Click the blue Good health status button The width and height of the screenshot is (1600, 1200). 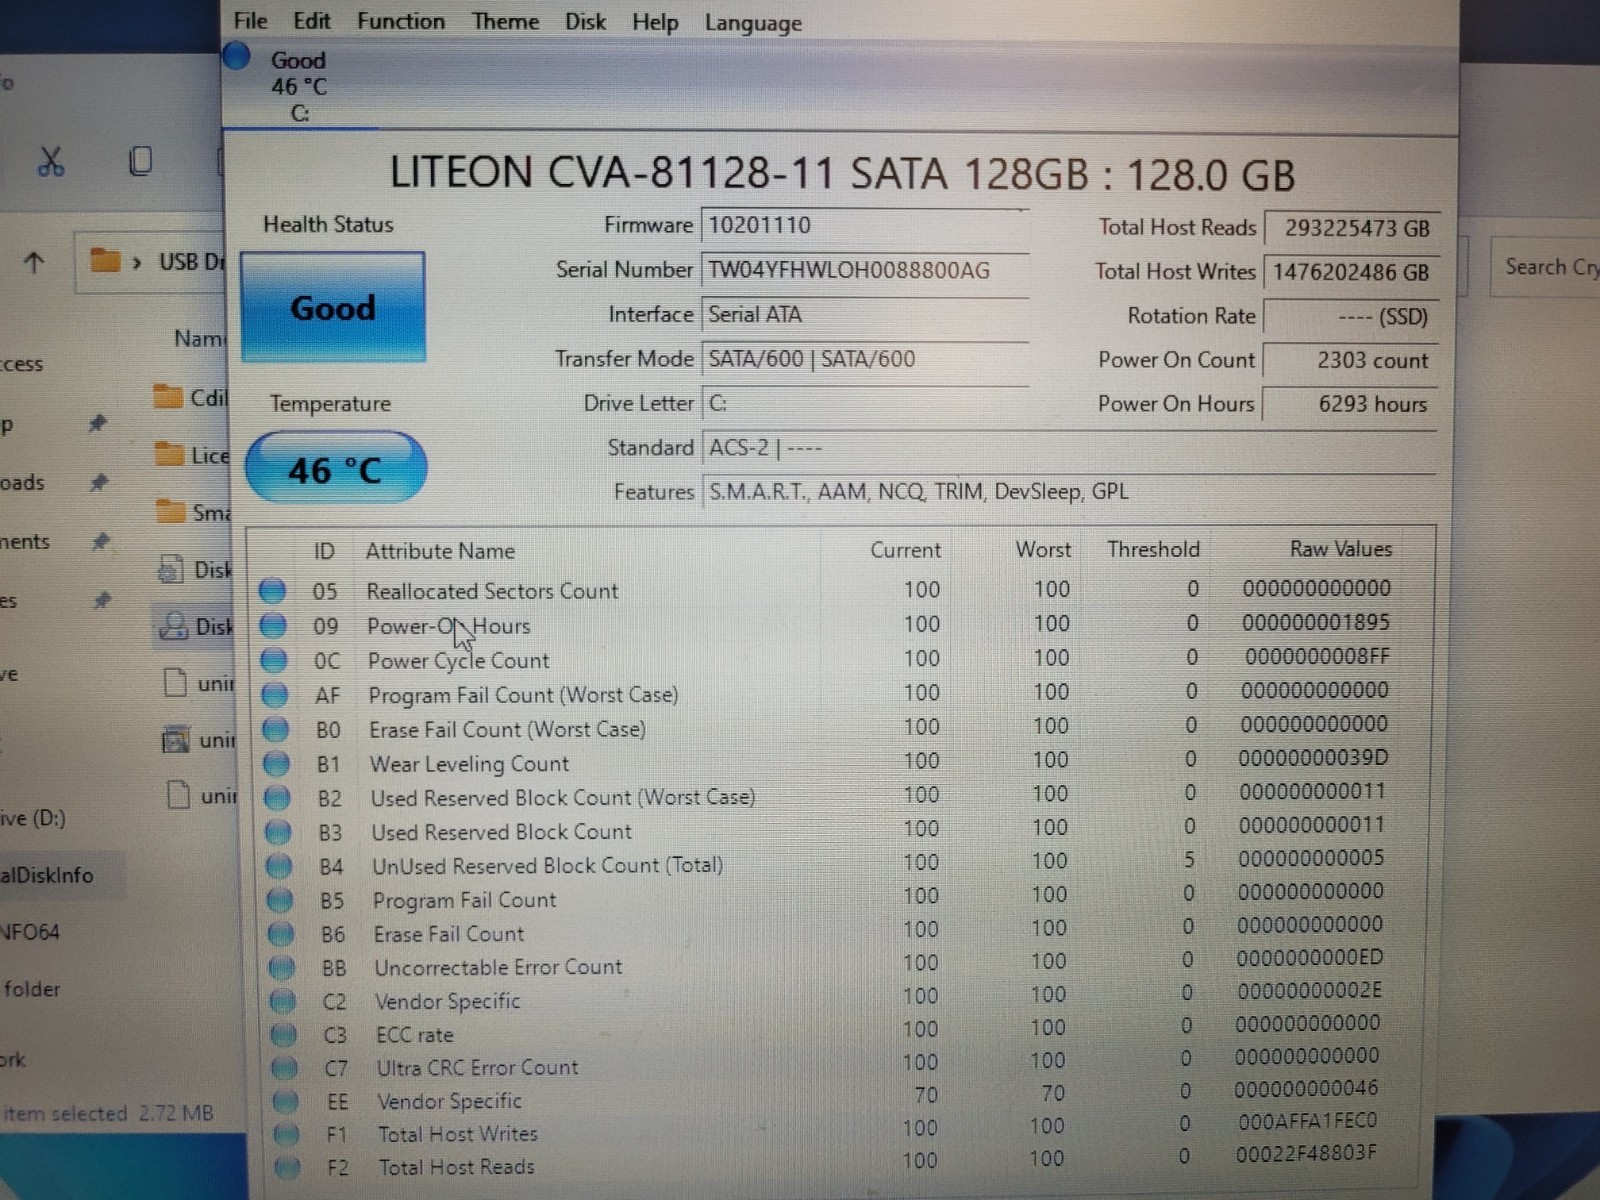pos(333,307)
